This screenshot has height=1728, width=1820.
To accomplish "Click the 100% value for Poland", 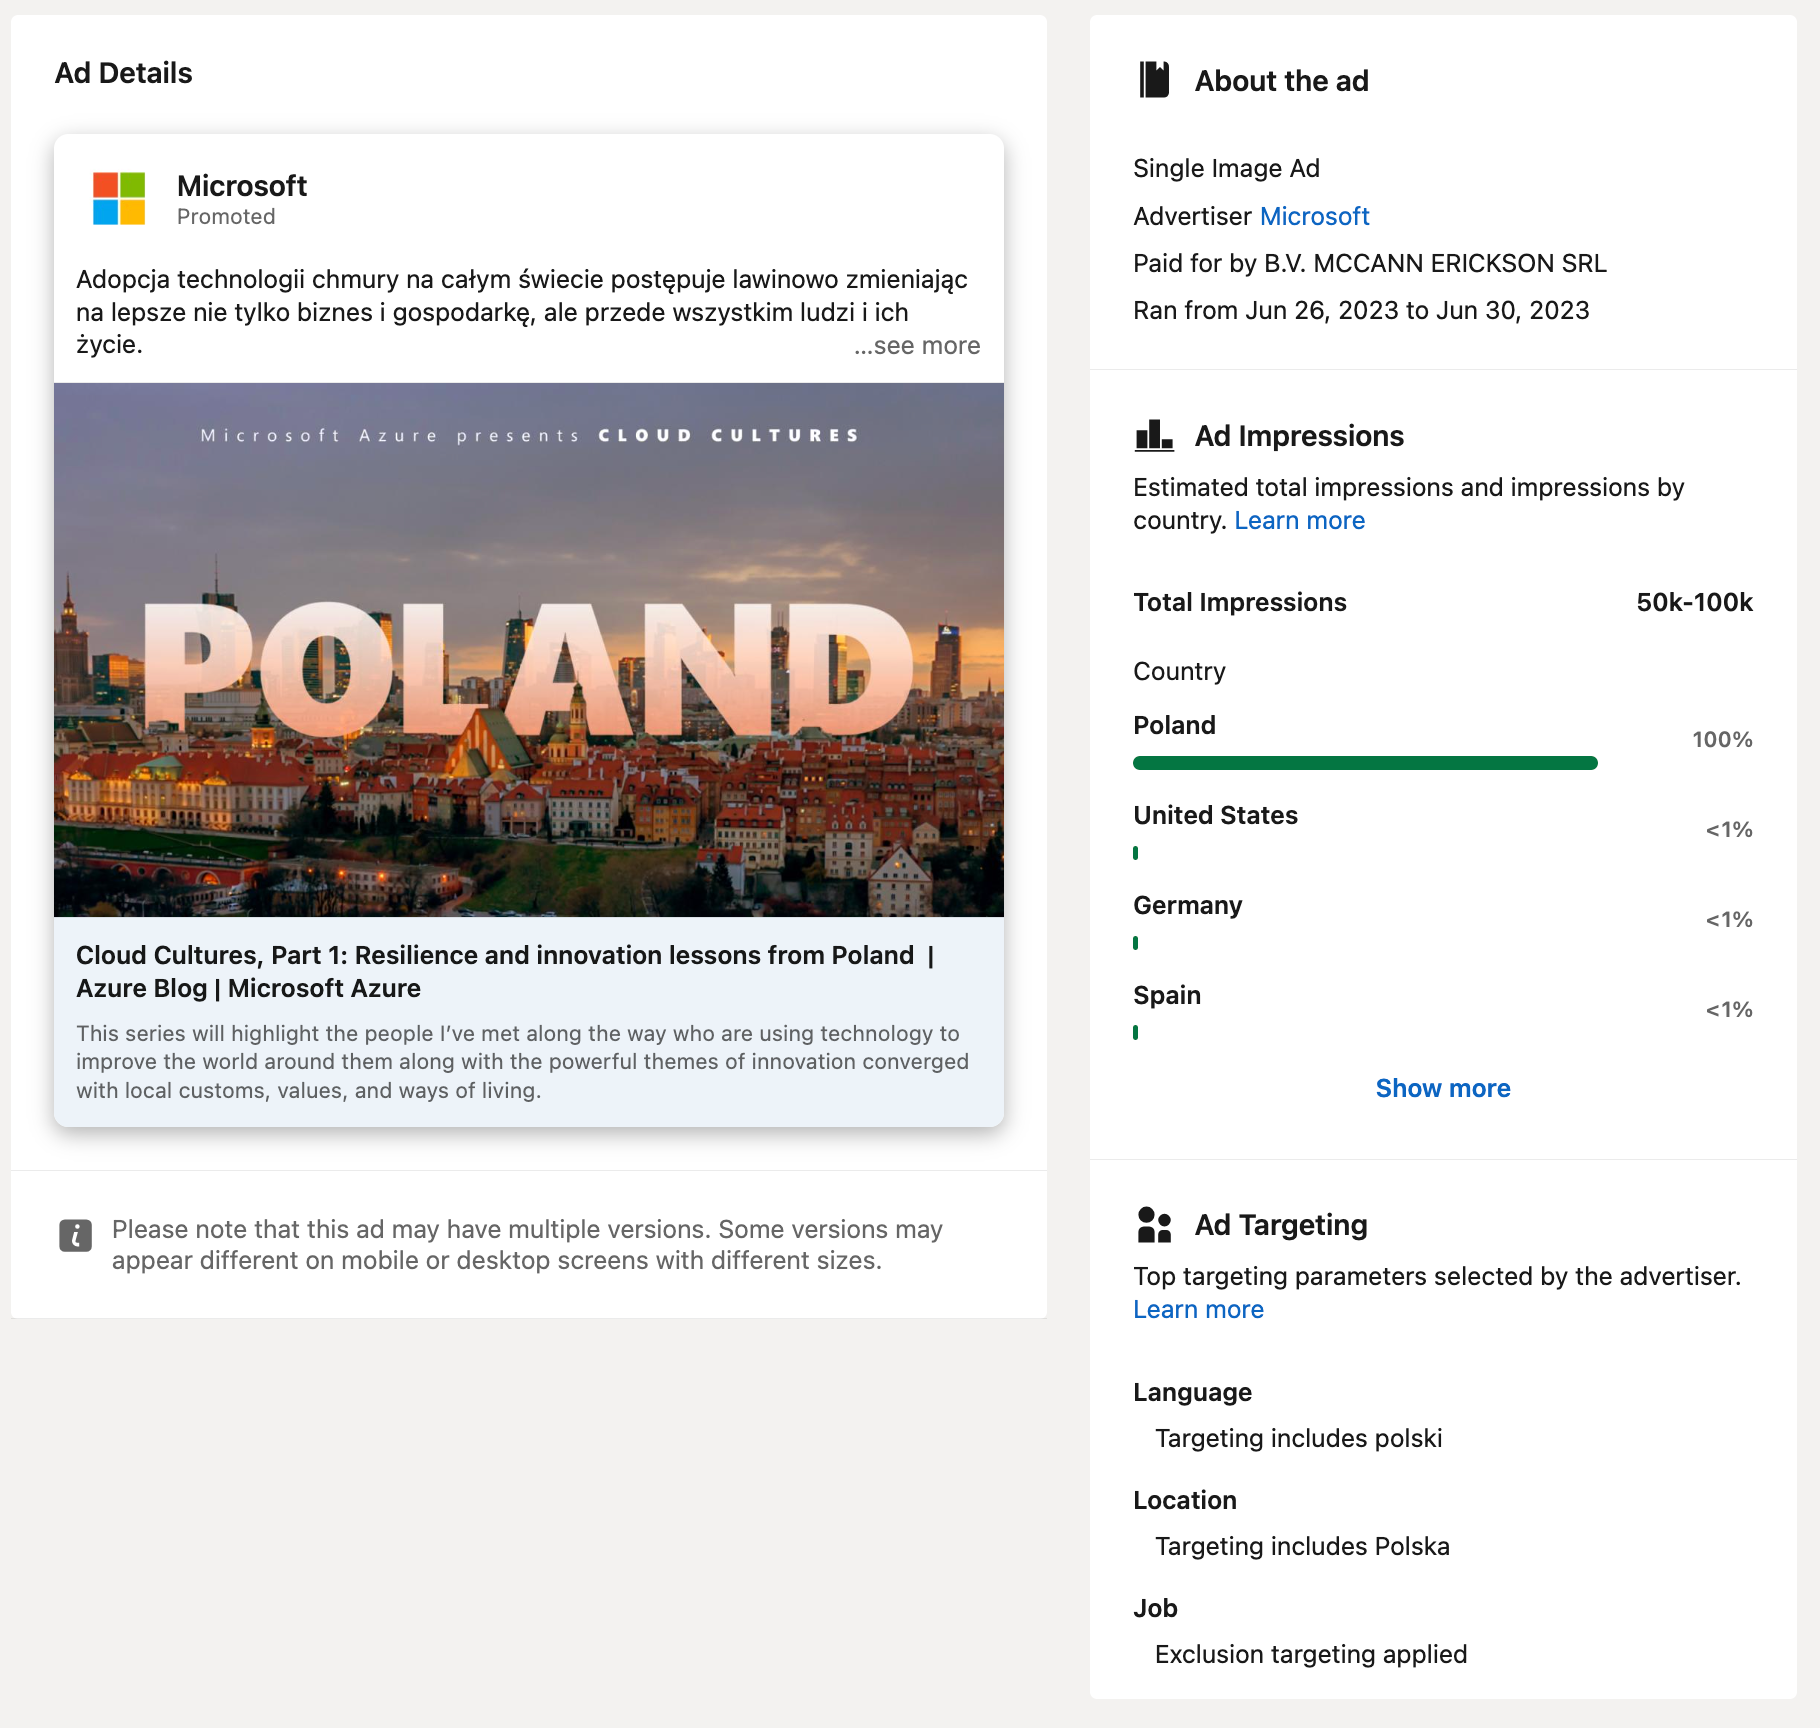I will pos(1722,740).
